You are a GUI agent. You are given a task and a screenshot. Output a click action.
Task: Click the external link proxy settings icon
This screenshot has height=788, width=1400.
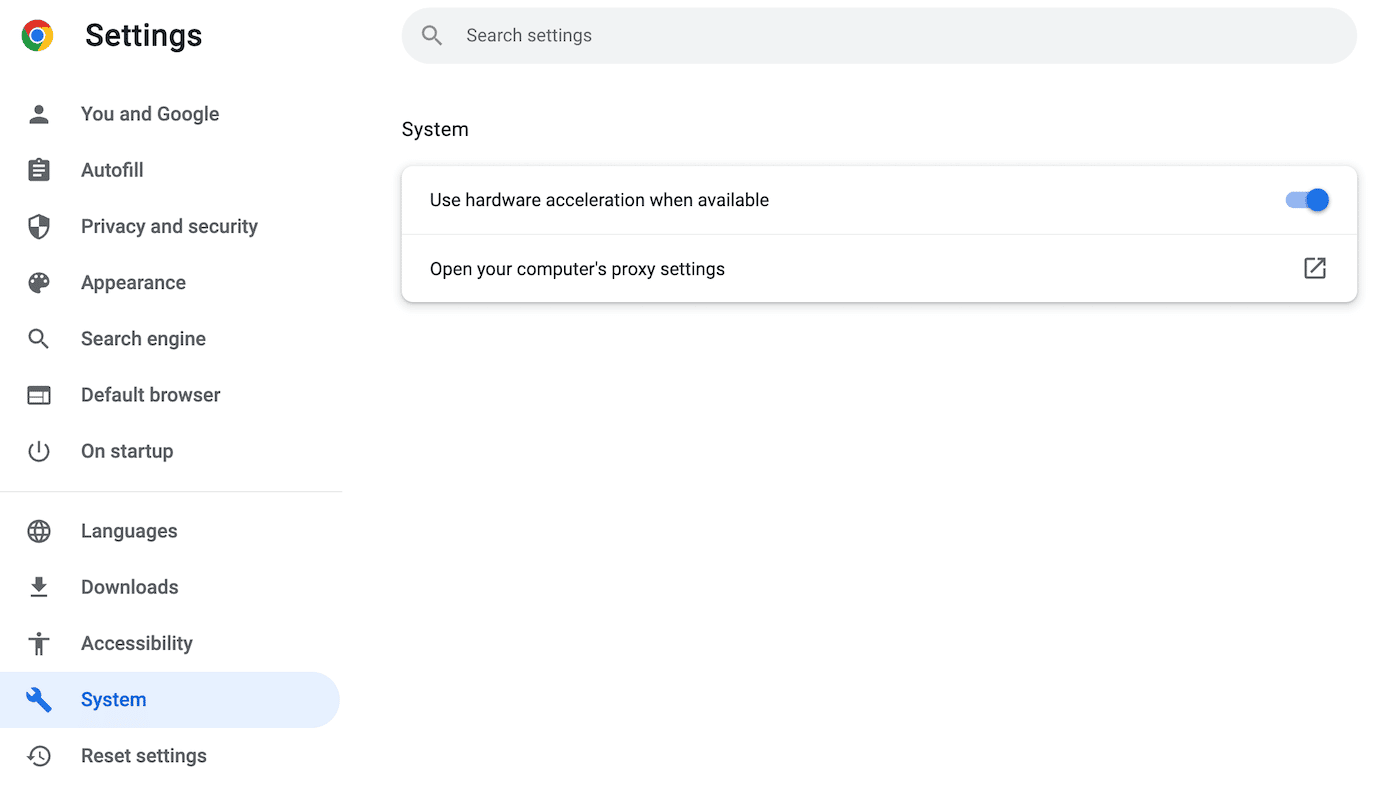tap(1315, 268)
